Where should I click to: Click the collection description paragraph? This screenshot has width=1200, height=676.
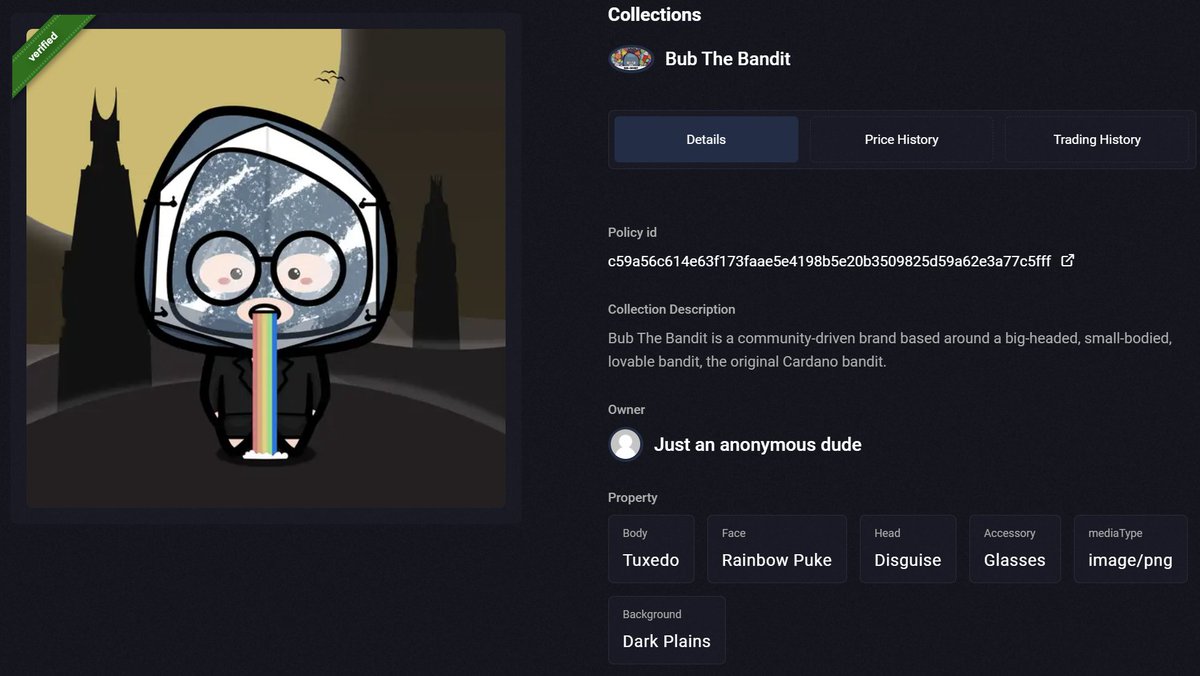[x=890, y=350]
